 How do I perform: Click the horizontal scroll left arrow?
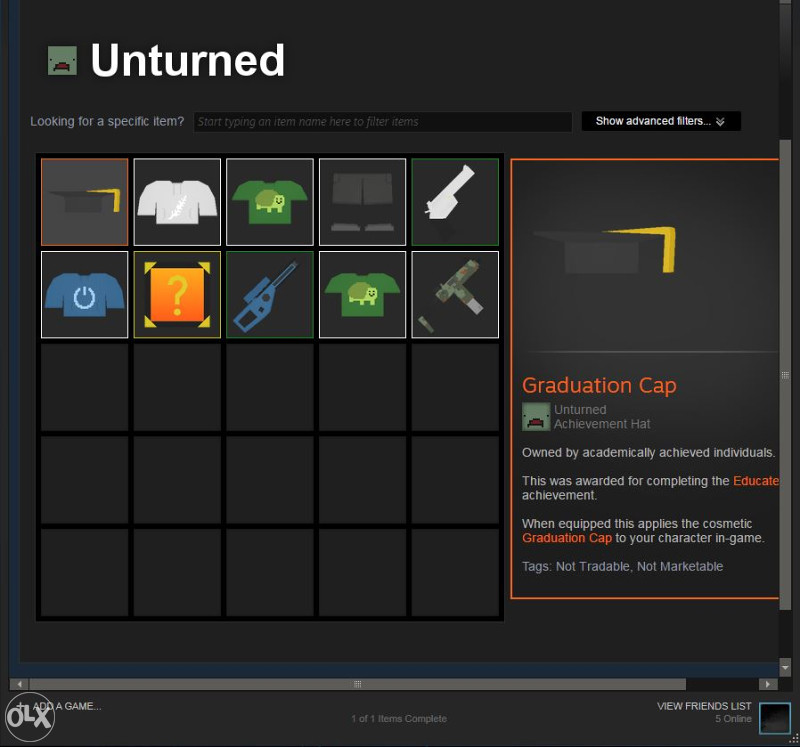coord(19,684)
